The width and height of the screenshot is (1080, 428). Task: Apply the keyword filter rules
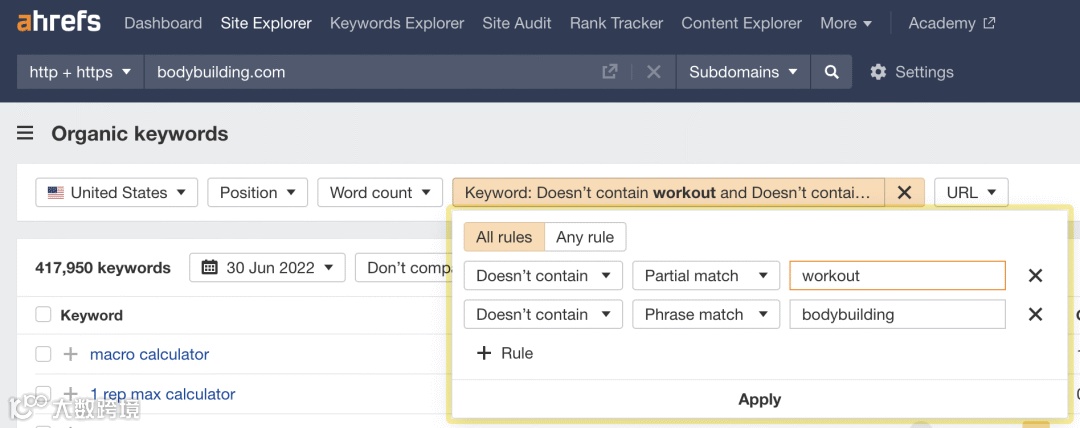point(760,399)
